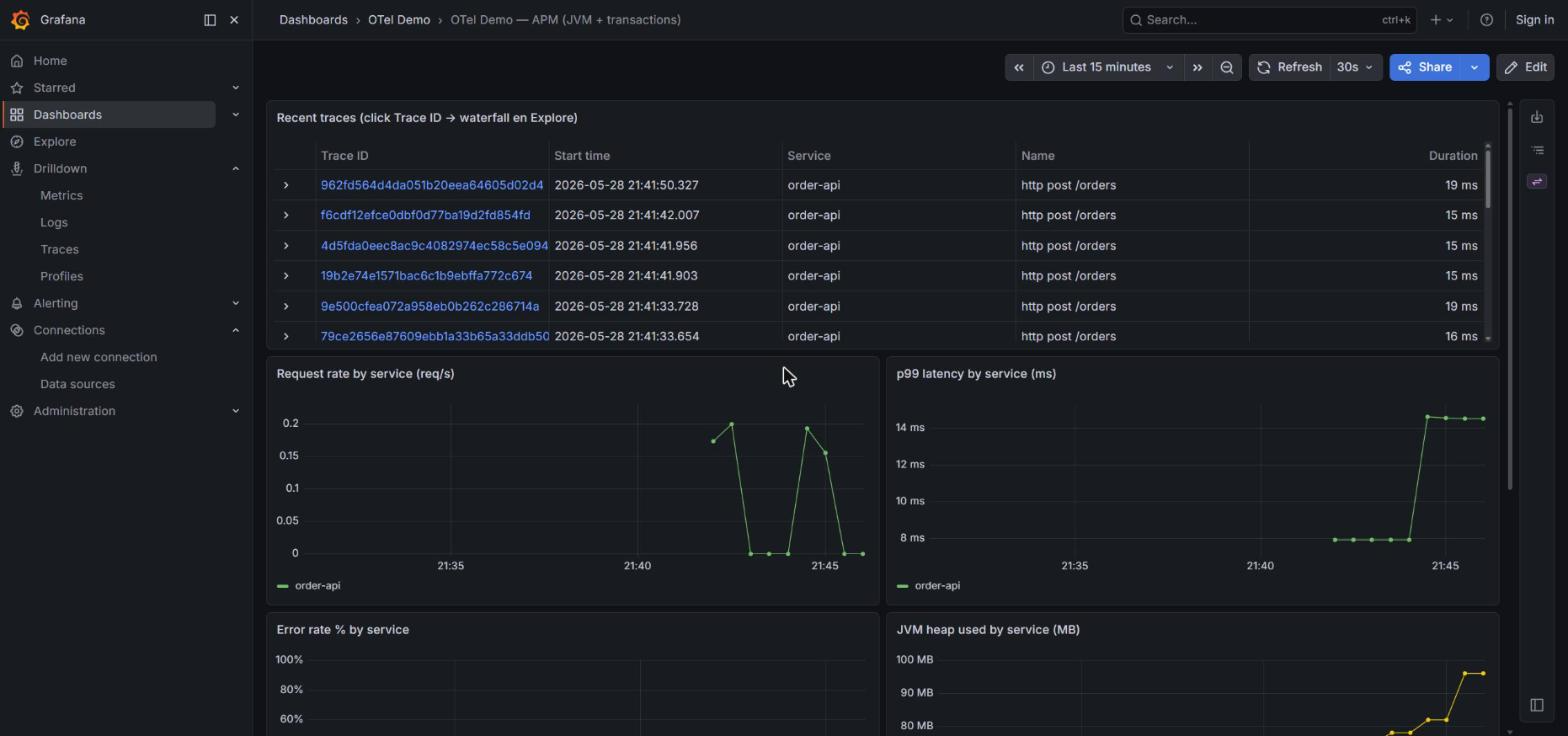Expand the Starred section chevron
This screenshot has width=1568, height=736.
point(235,88)
